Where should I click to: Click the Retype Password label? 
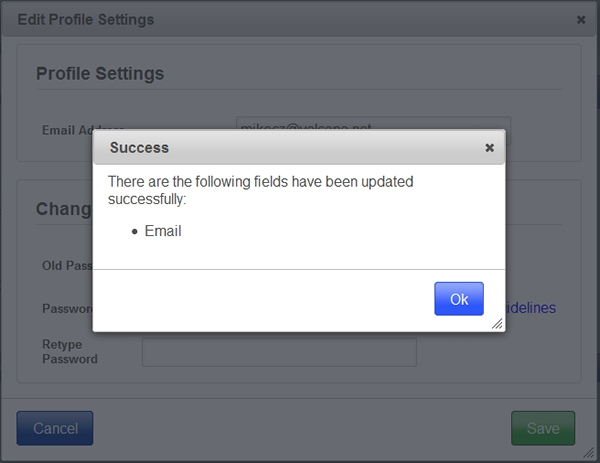pos(70,352)
